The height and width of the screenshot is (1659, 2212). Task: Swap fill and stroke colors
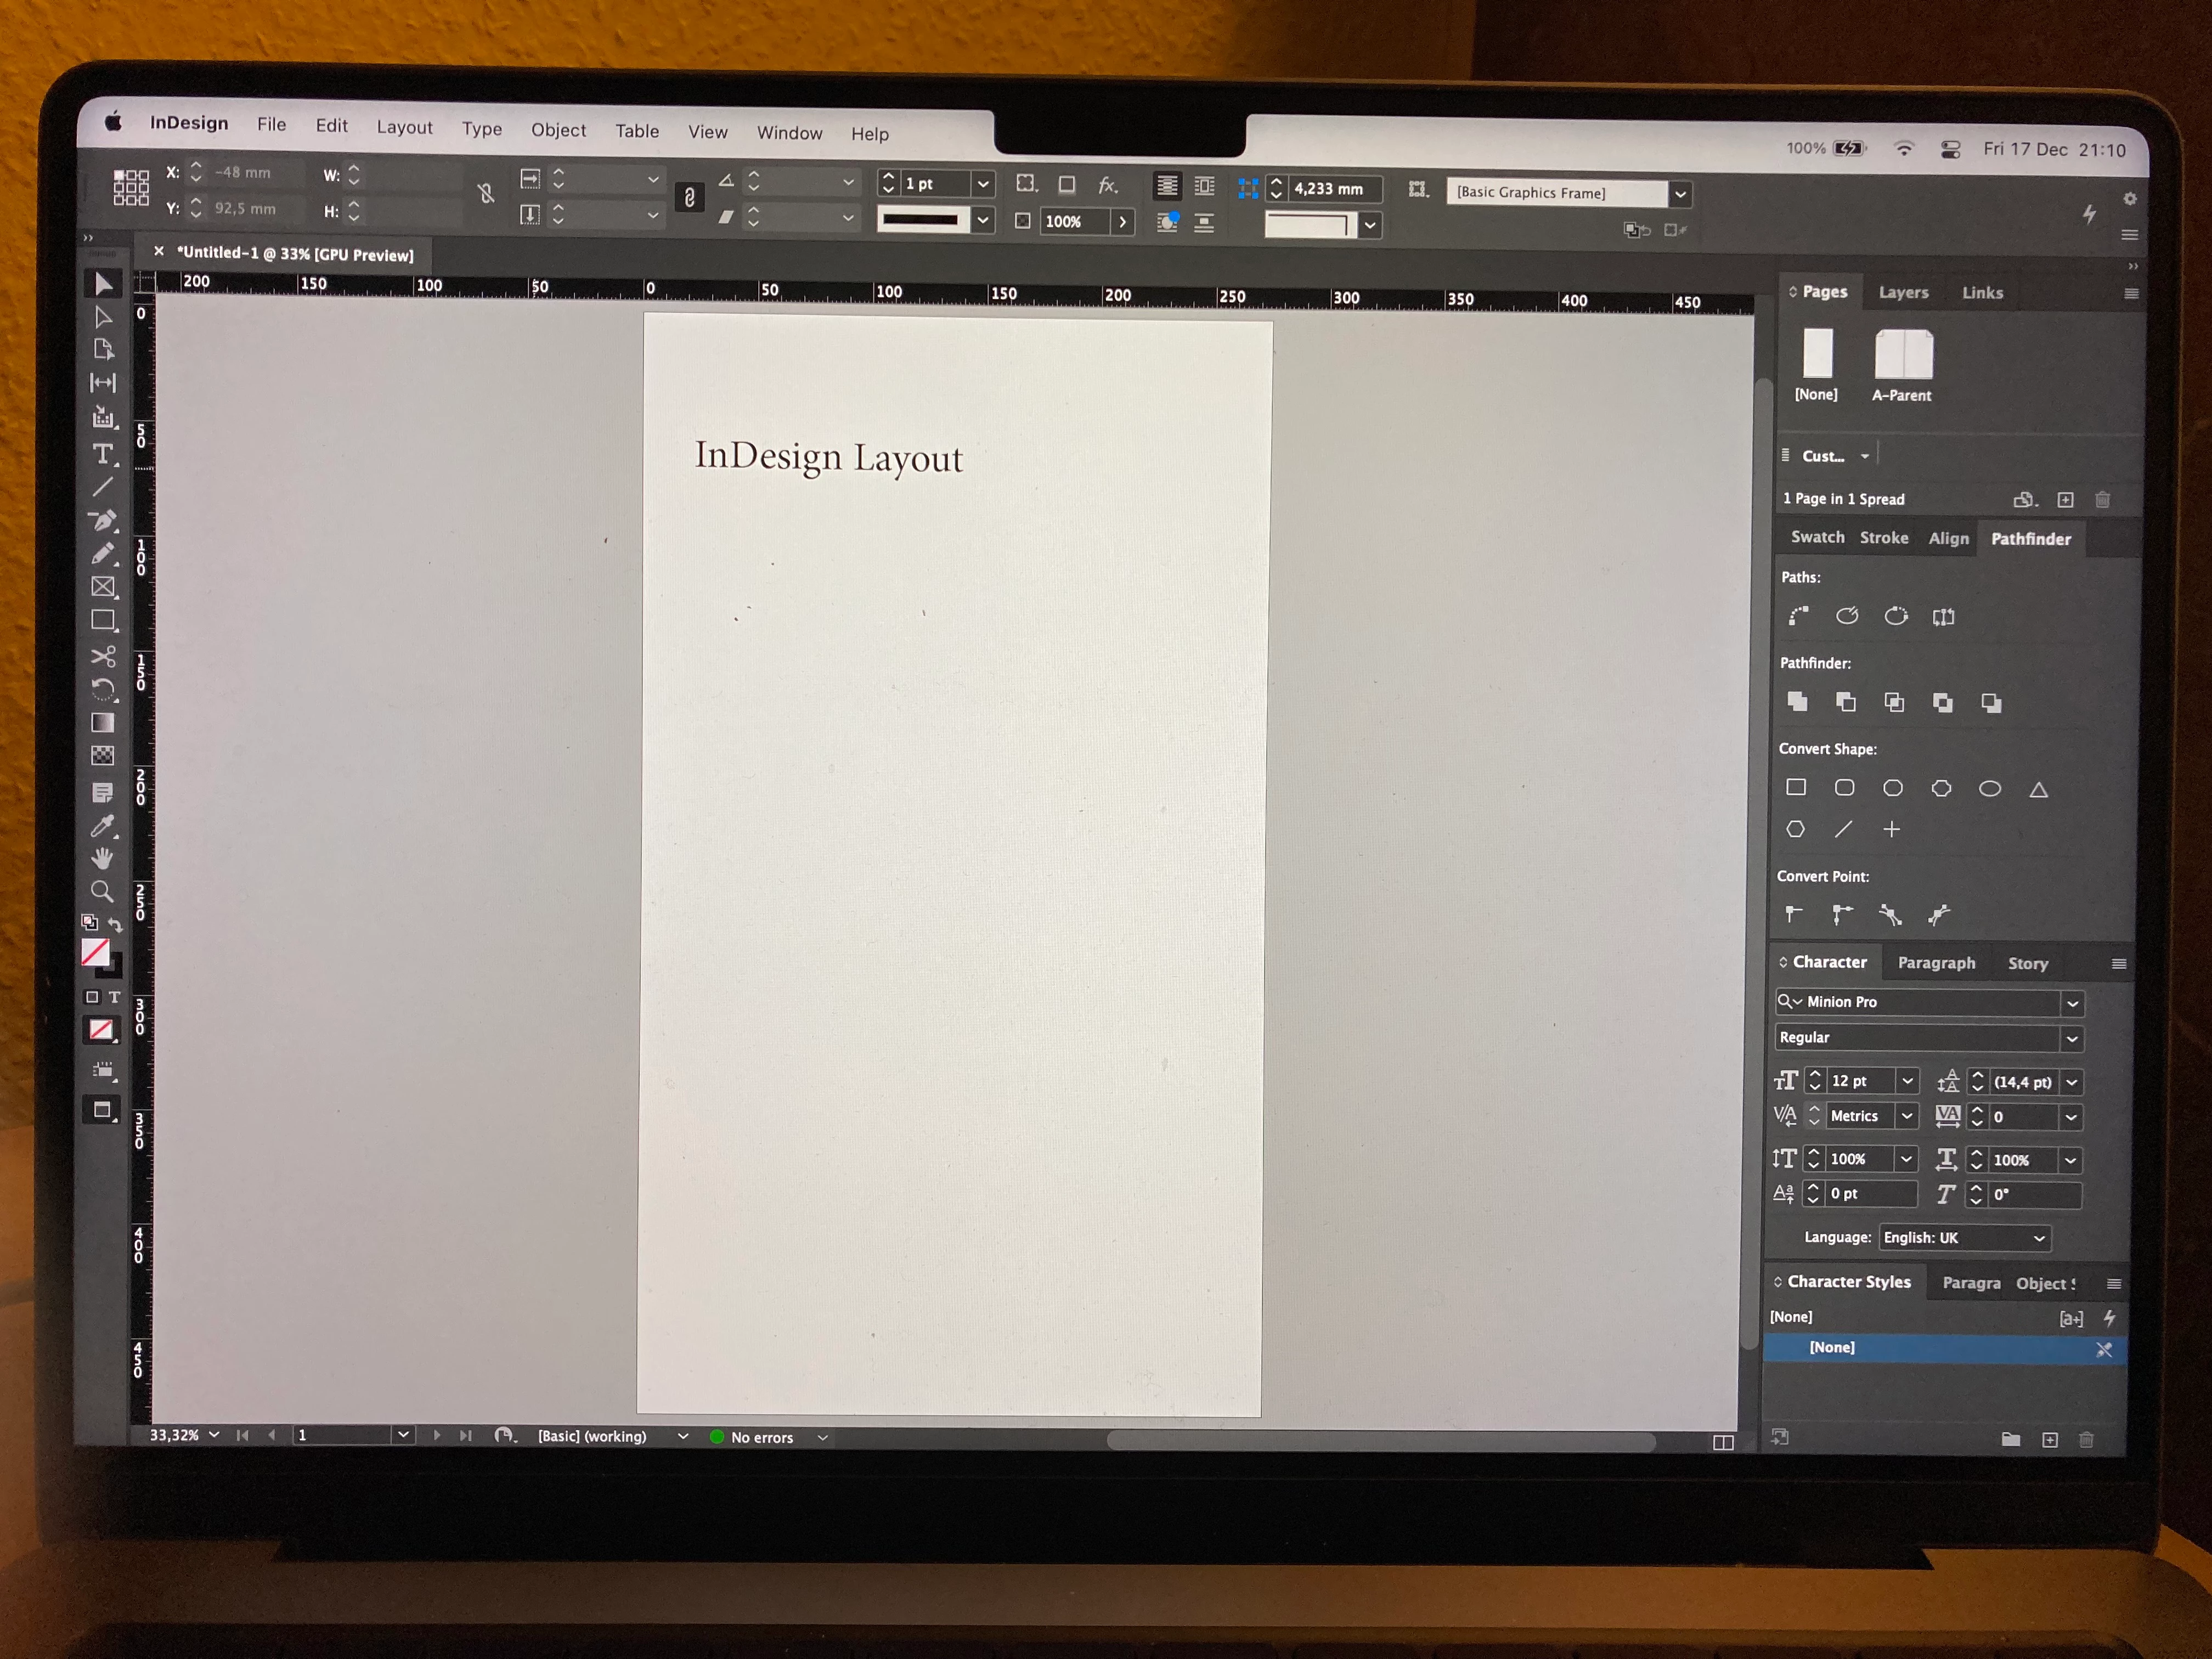[x=116, y=924]
